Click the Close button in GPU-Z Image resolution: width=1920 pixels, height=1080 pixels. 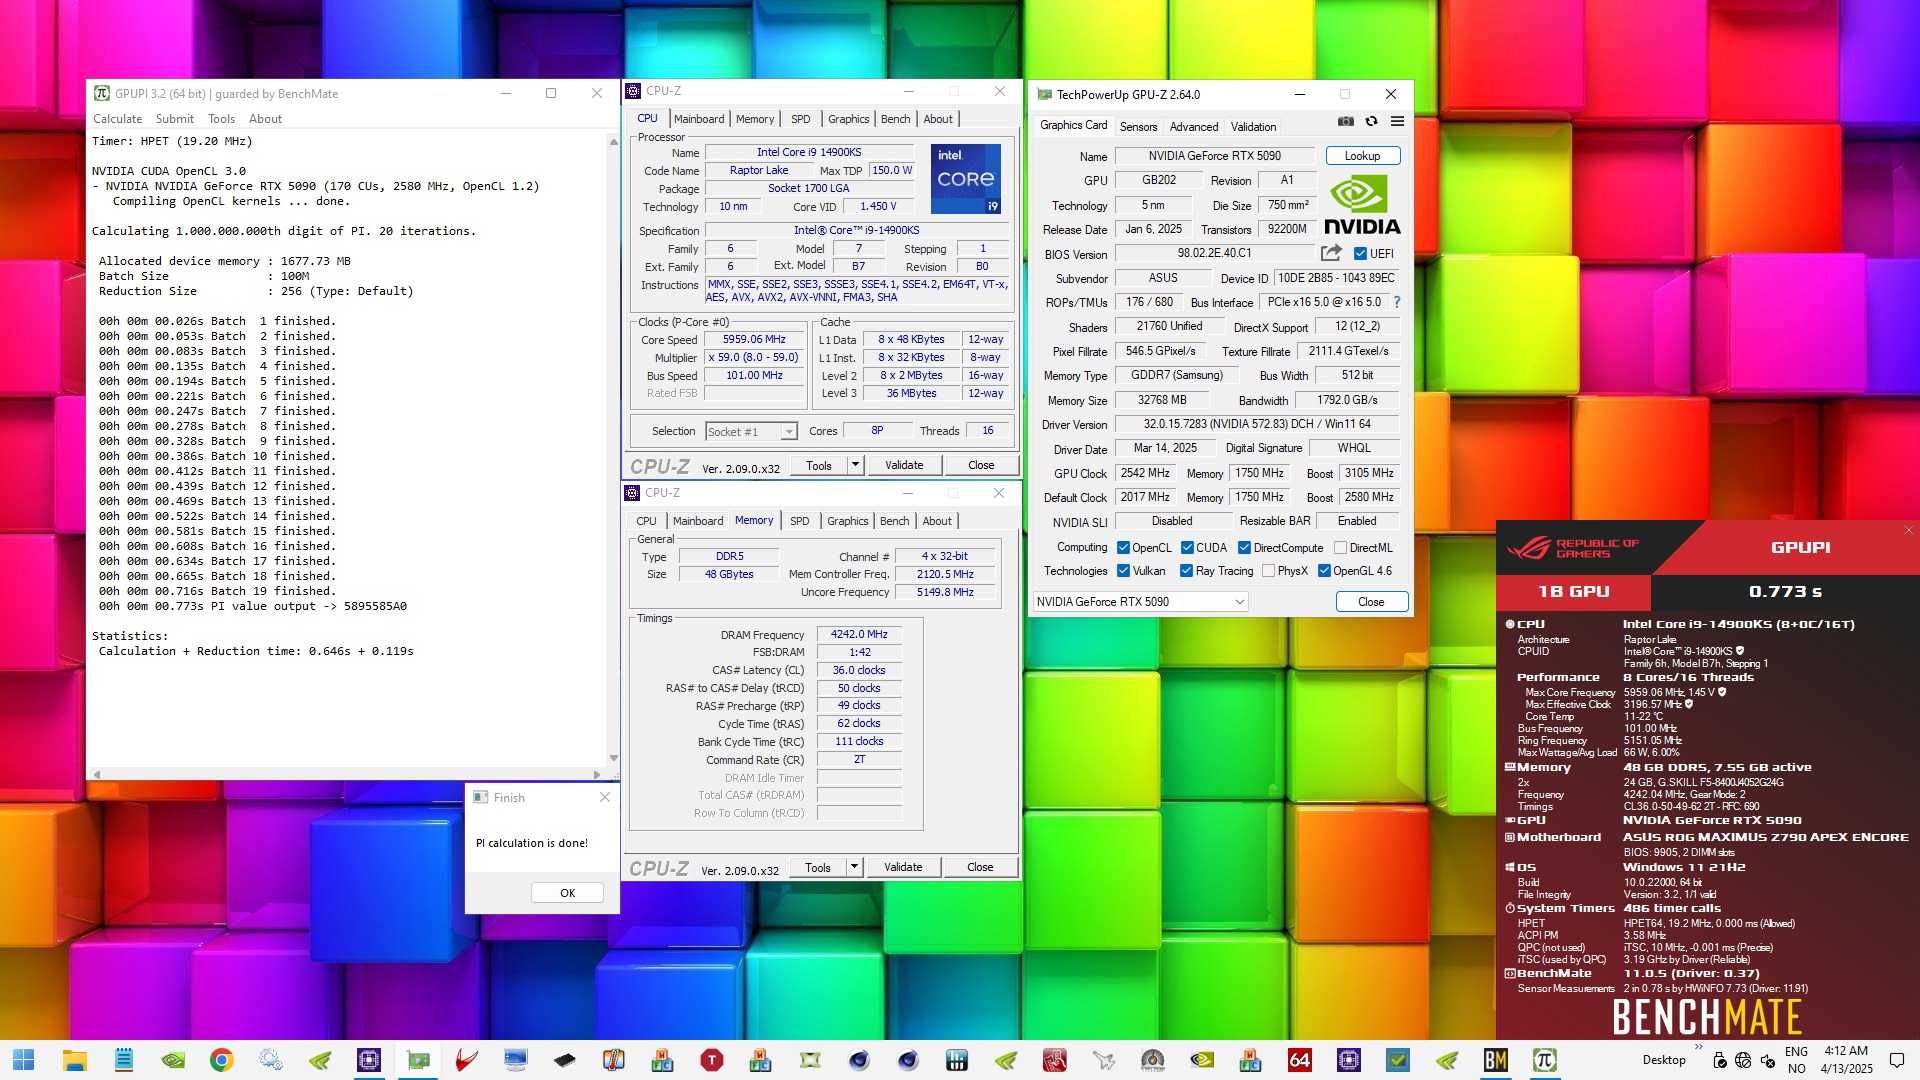pyautogui.click(x=1371, y=602)
